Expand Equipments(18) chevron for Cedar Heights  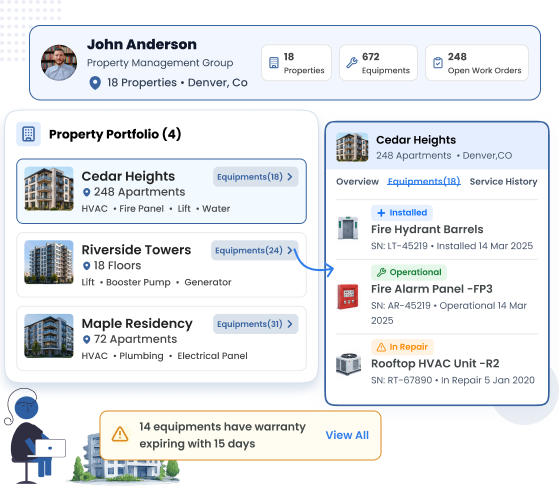click(x=290, y=177)
